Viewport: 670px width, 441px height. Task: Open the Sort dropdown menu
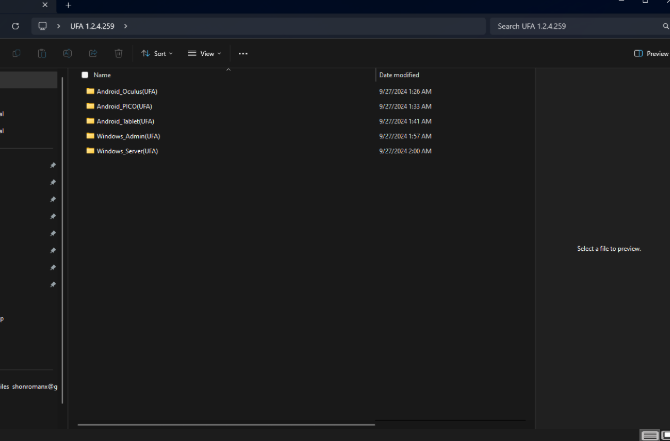[x=156, y=54]
